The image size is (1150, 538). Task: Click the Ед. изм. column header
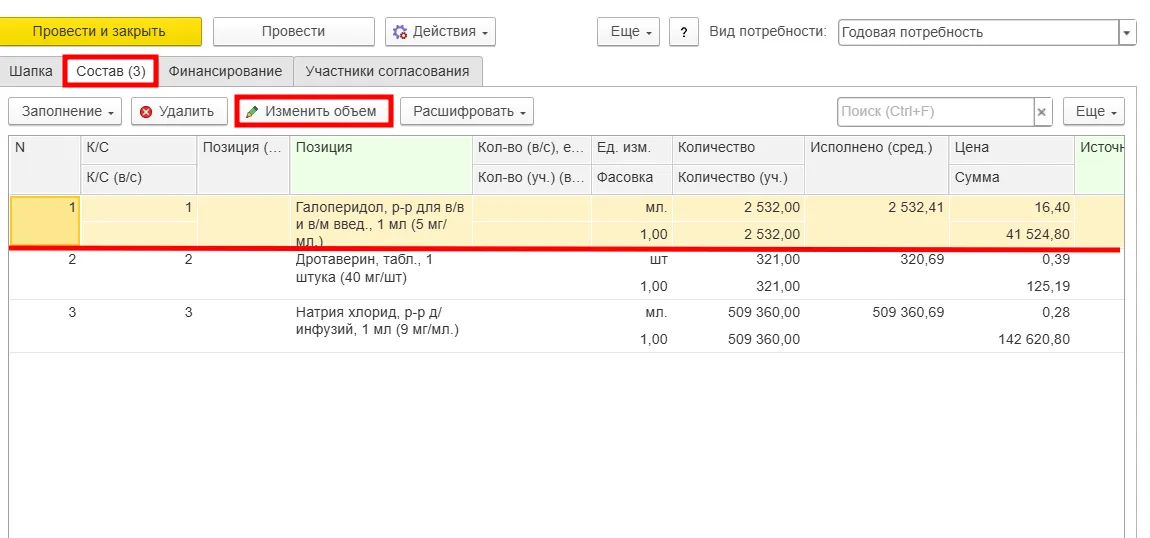click(631, 148)
